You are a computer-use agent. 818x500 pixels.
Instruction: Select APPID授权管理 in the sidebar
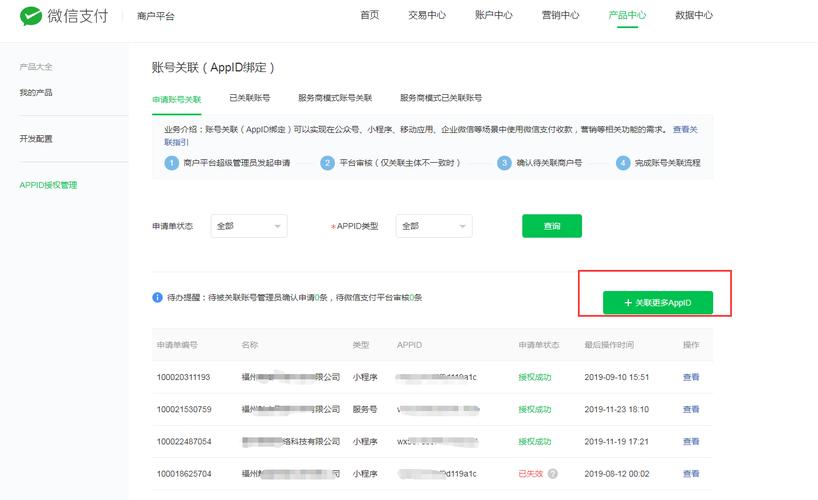pyautogui.click(x=48, y=185)
